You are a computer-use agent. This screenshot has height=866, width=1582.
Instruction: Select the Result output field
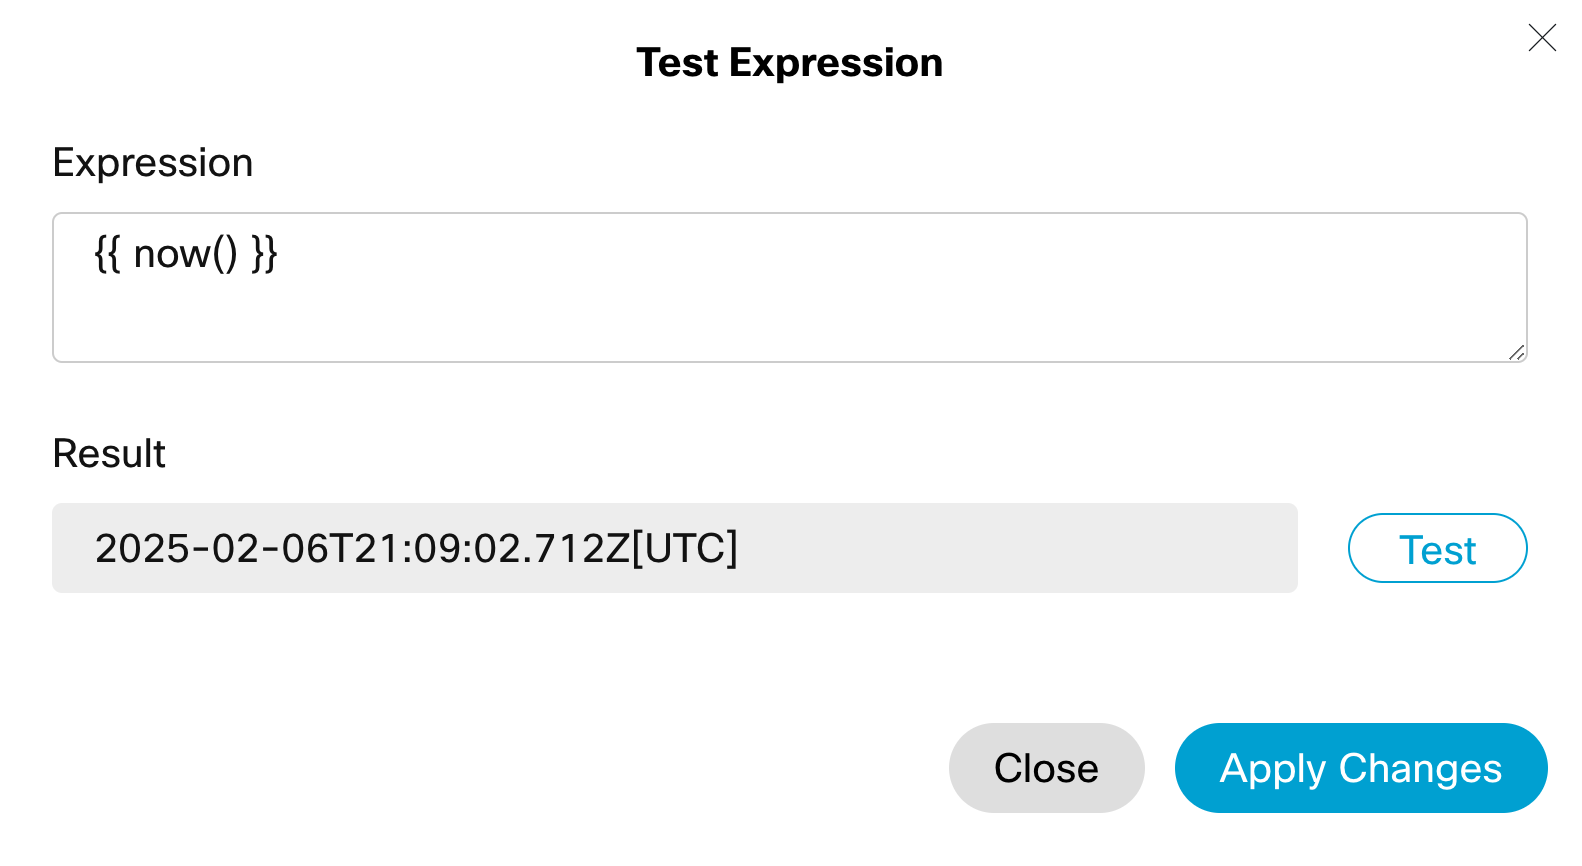coord(674,548)
